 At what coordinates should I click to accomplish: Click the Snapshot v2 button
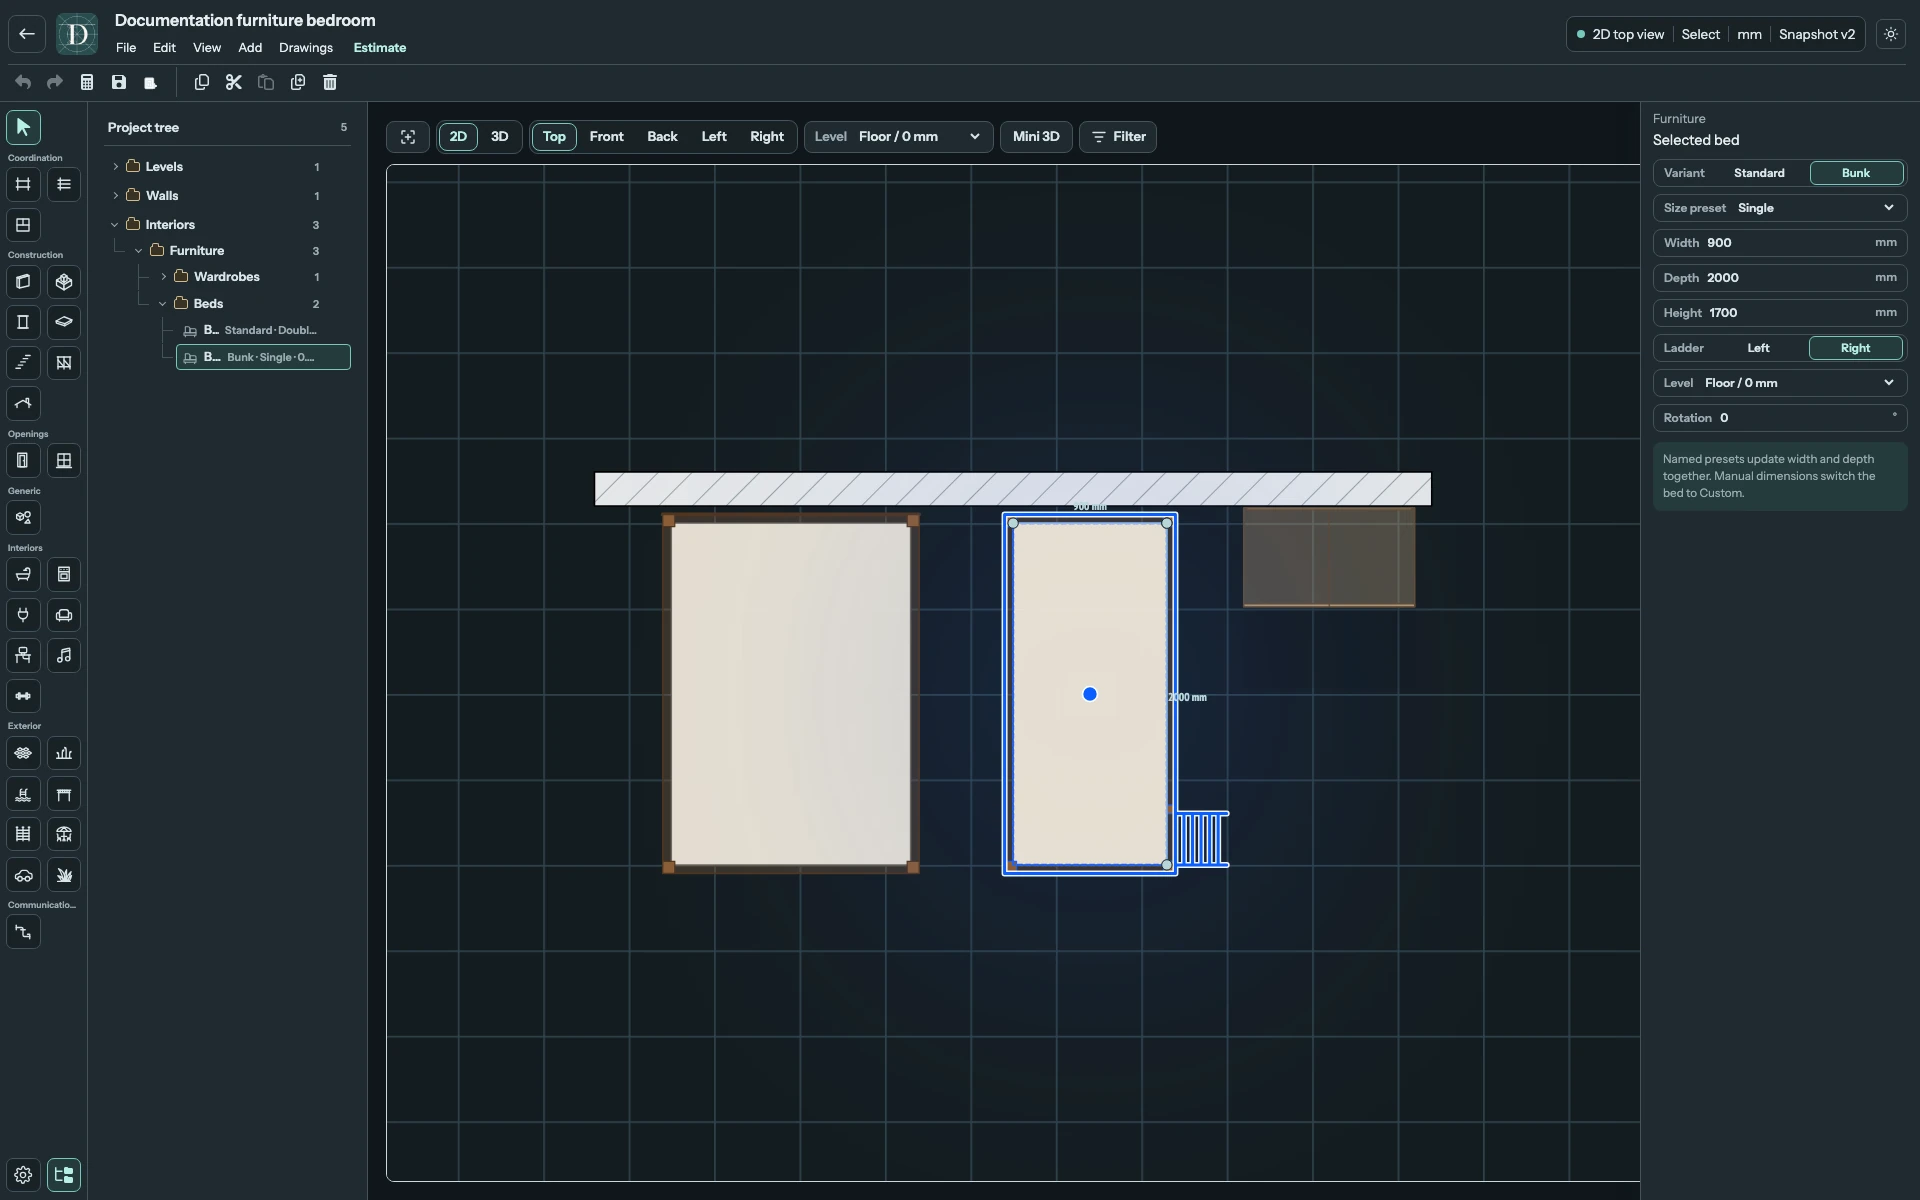tap(1817, 34)
